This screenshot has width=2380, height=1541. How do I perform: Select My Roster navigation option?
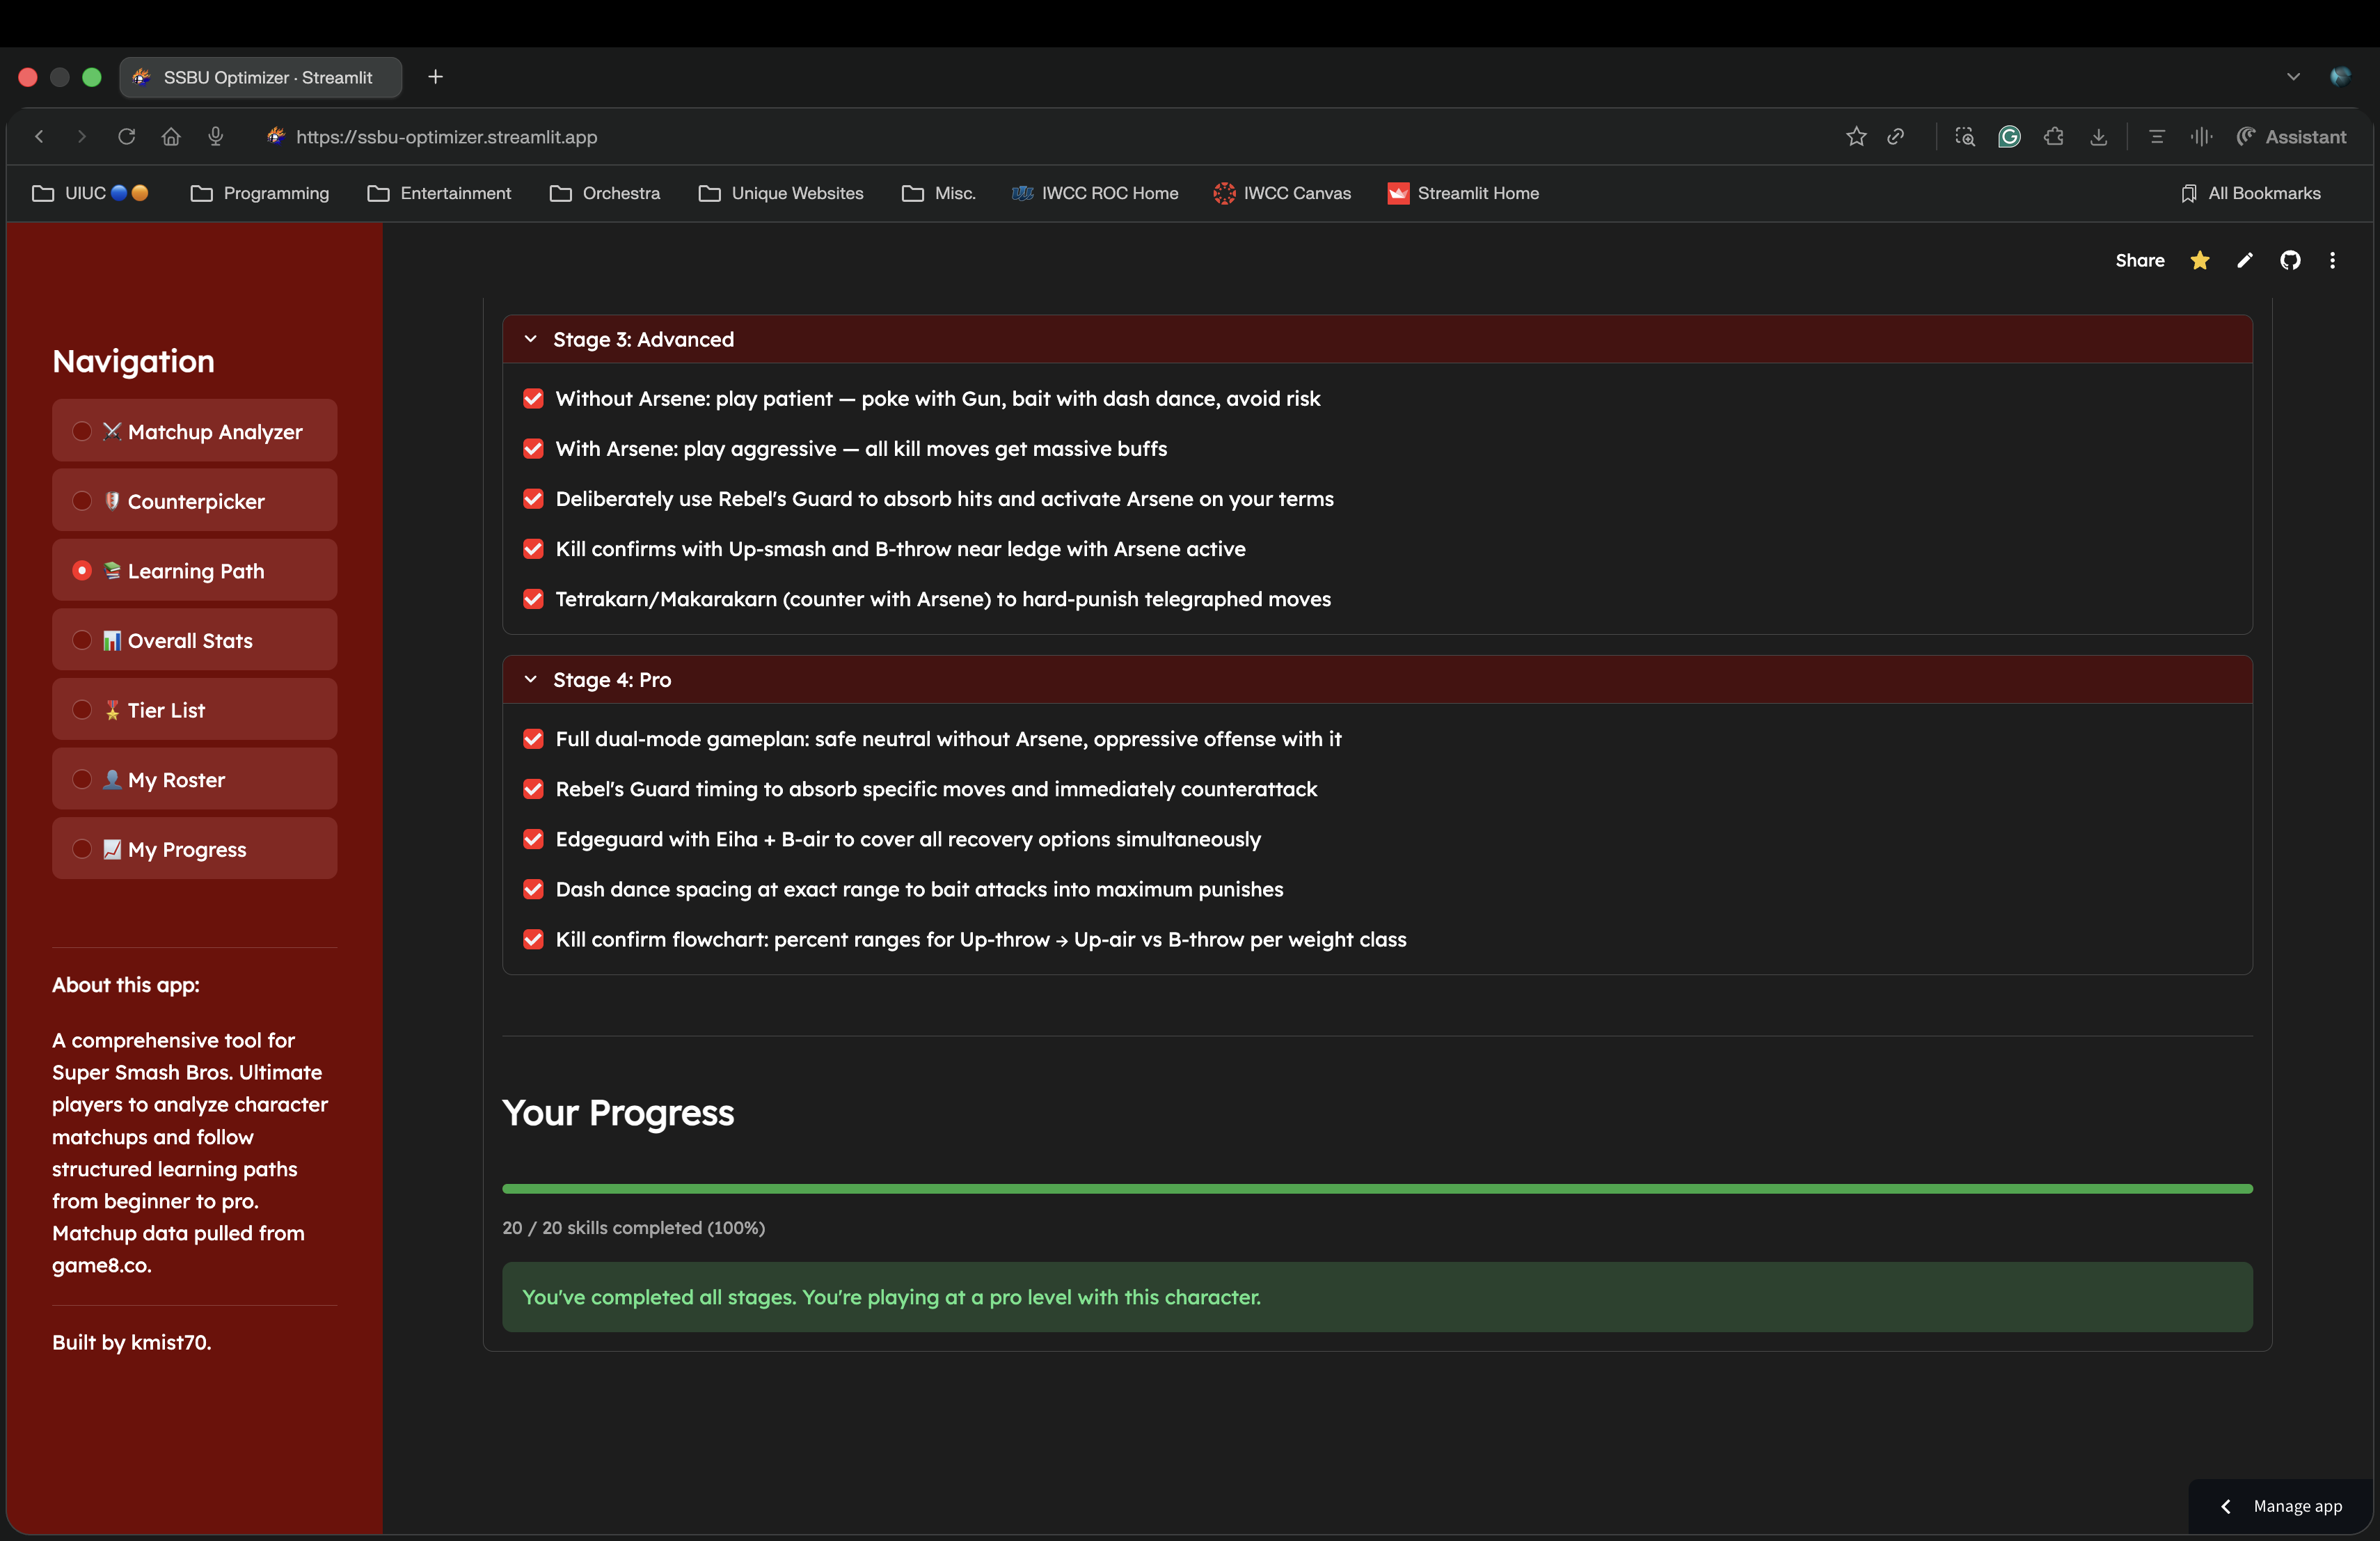tap(194, 779)
